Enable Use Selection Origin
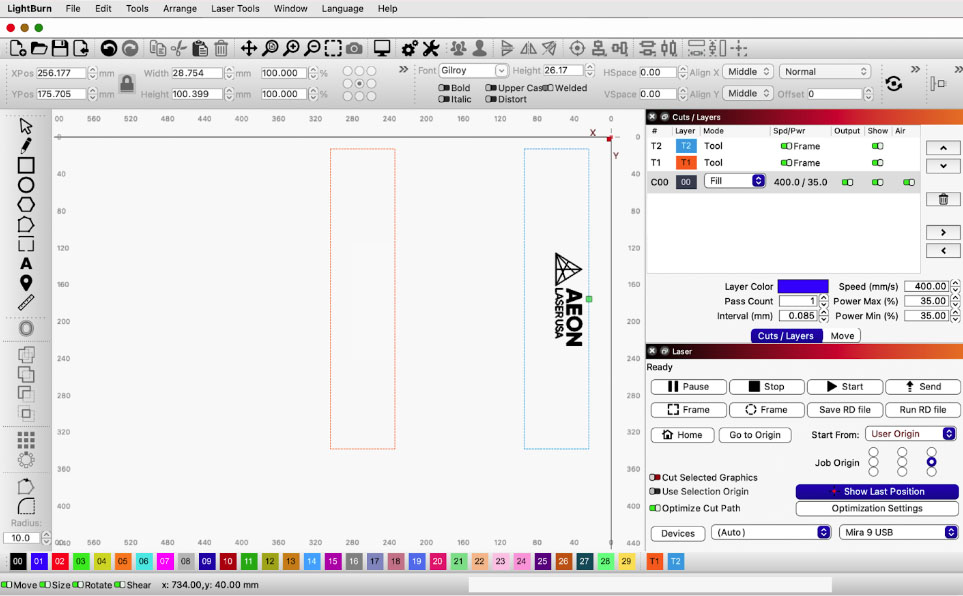The image size is (963, 596). tap(655, 492)
